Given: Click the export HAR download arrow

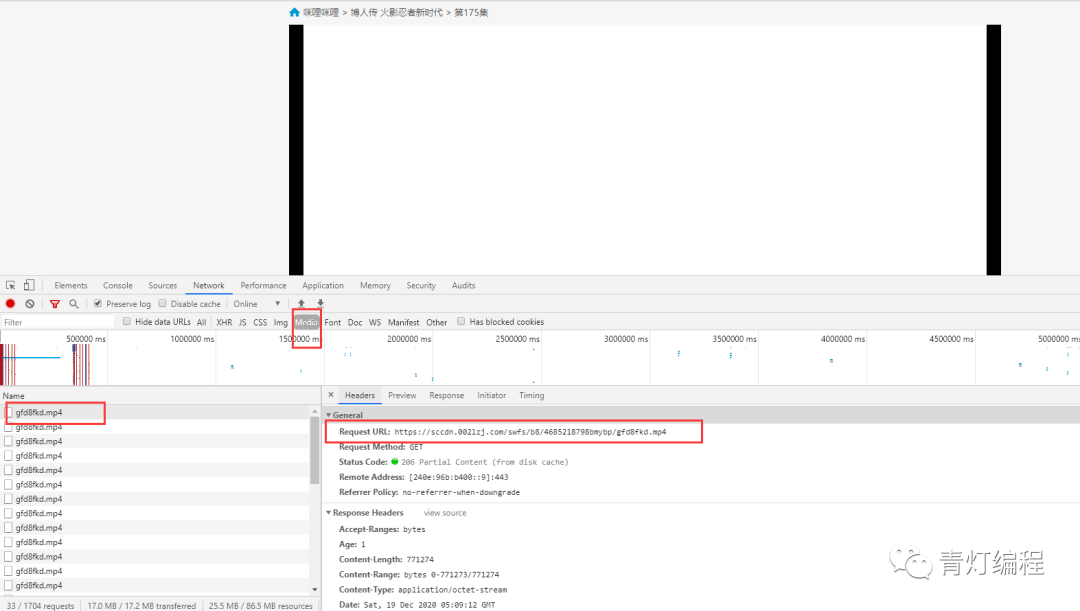Looking at the screenshot, I should pos(320,304).
